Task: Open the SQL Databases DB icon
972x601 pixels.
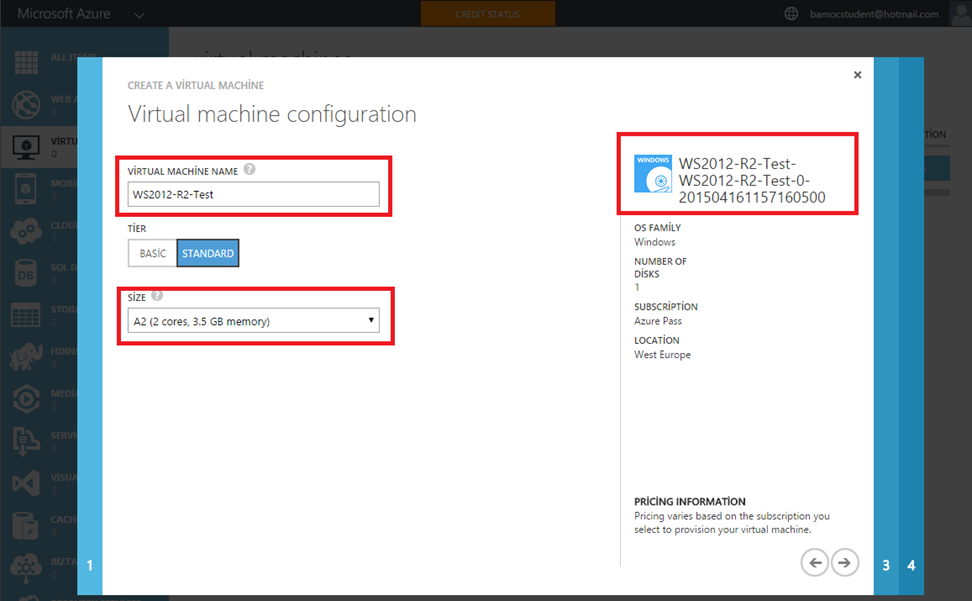Action: point(26,273)
